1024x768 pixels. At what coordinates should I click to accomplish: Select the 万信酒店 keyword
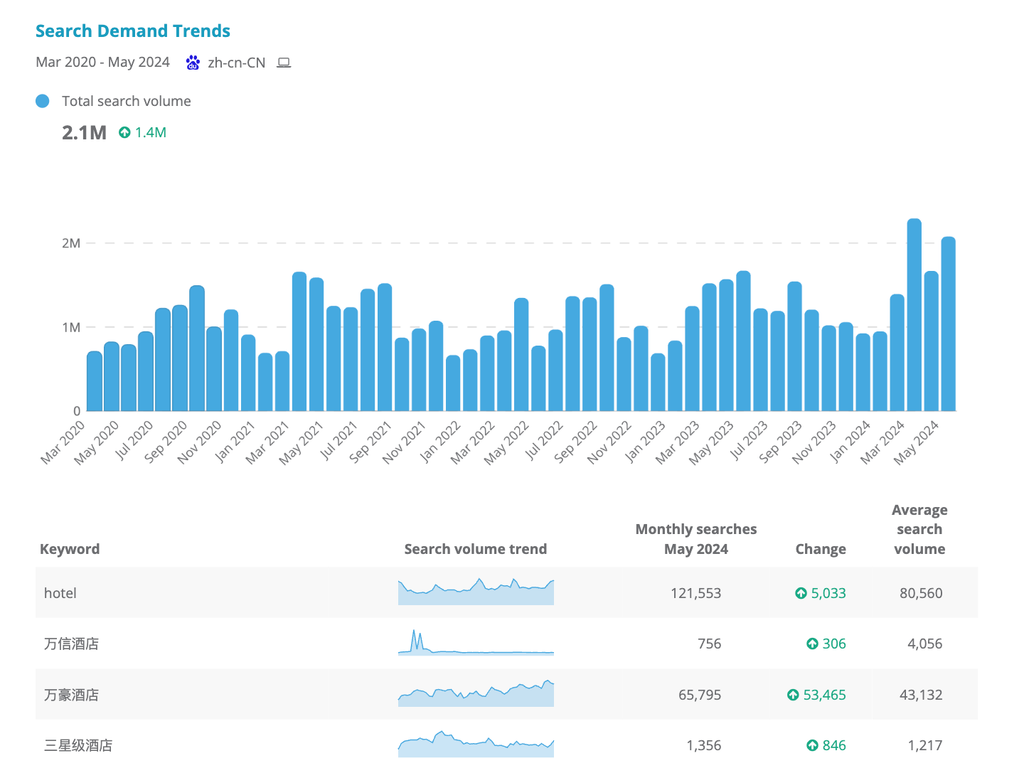coord(71,644)
